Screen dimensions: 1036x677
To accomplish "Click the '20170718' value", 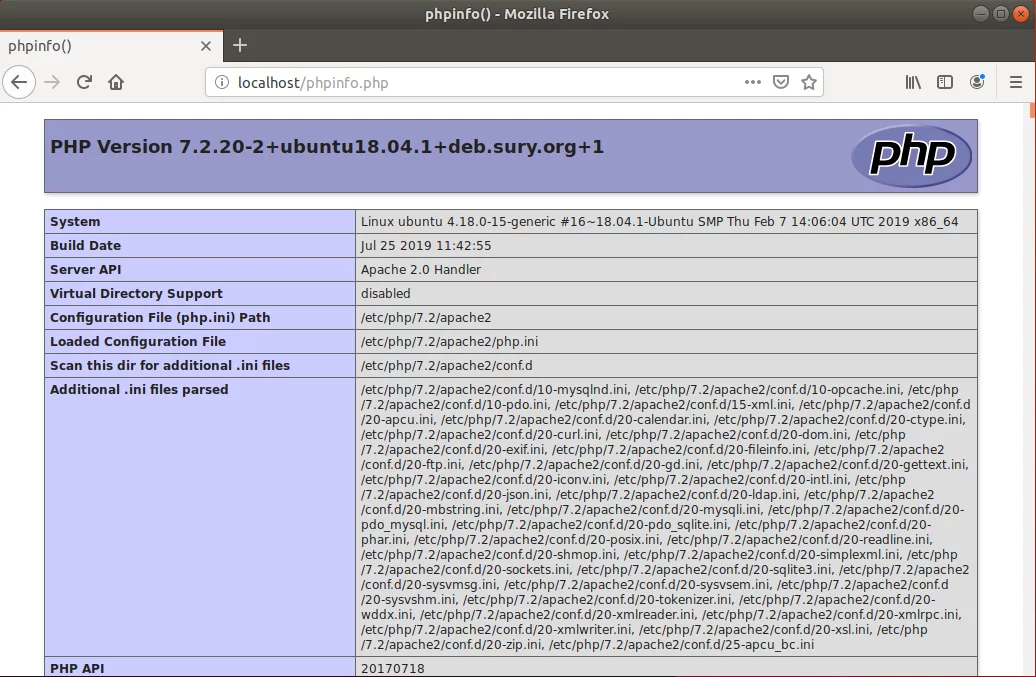I will 392,668.
